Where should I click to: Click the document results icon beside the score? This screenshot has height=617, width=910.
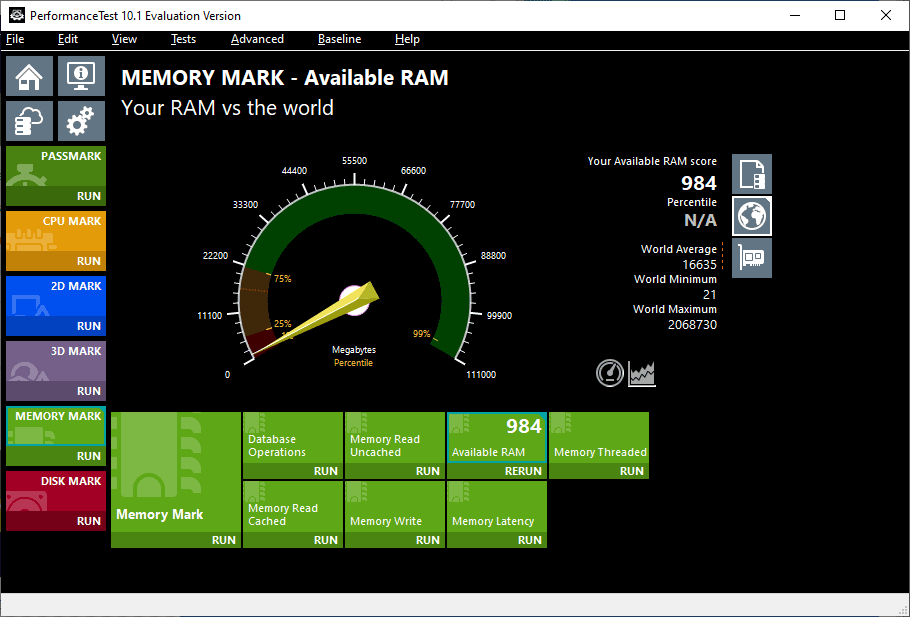pyautogui.click(x=752, y=174)
